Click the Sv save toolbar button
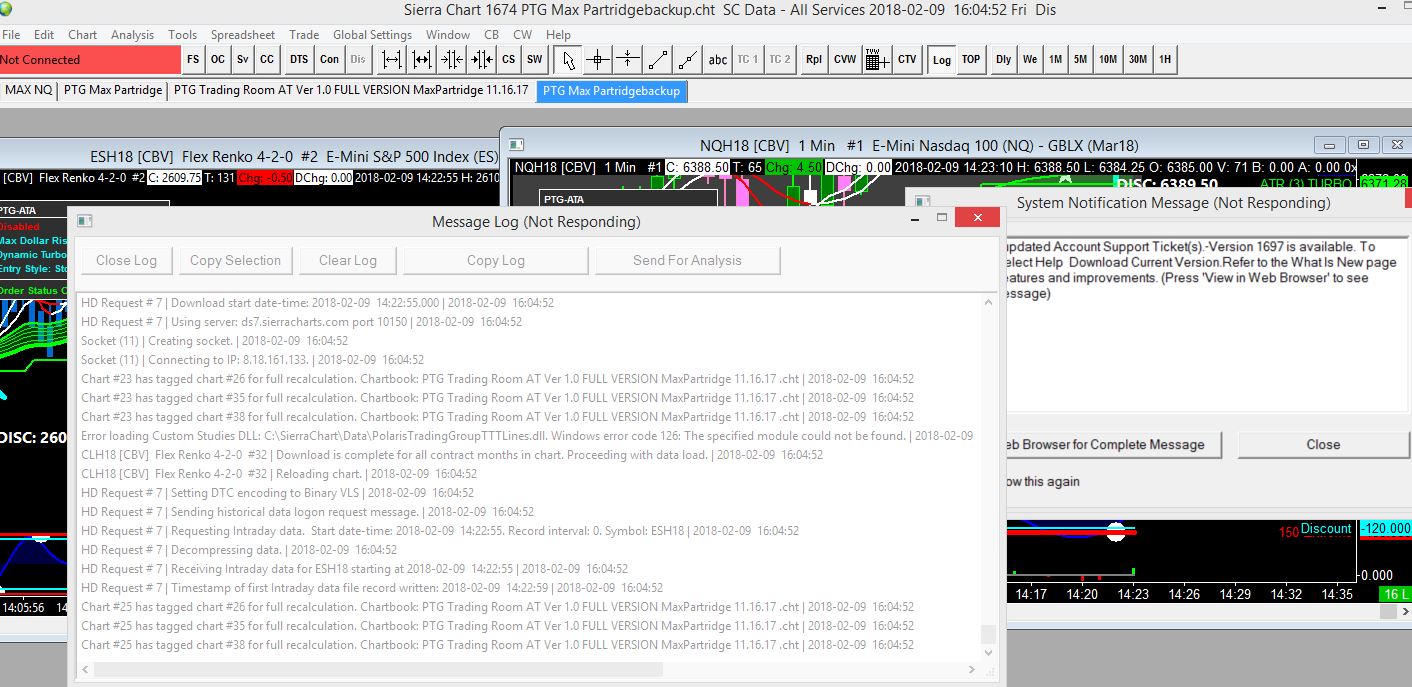This screenshot has height=687, width=1412. click(x=242, y=60)
